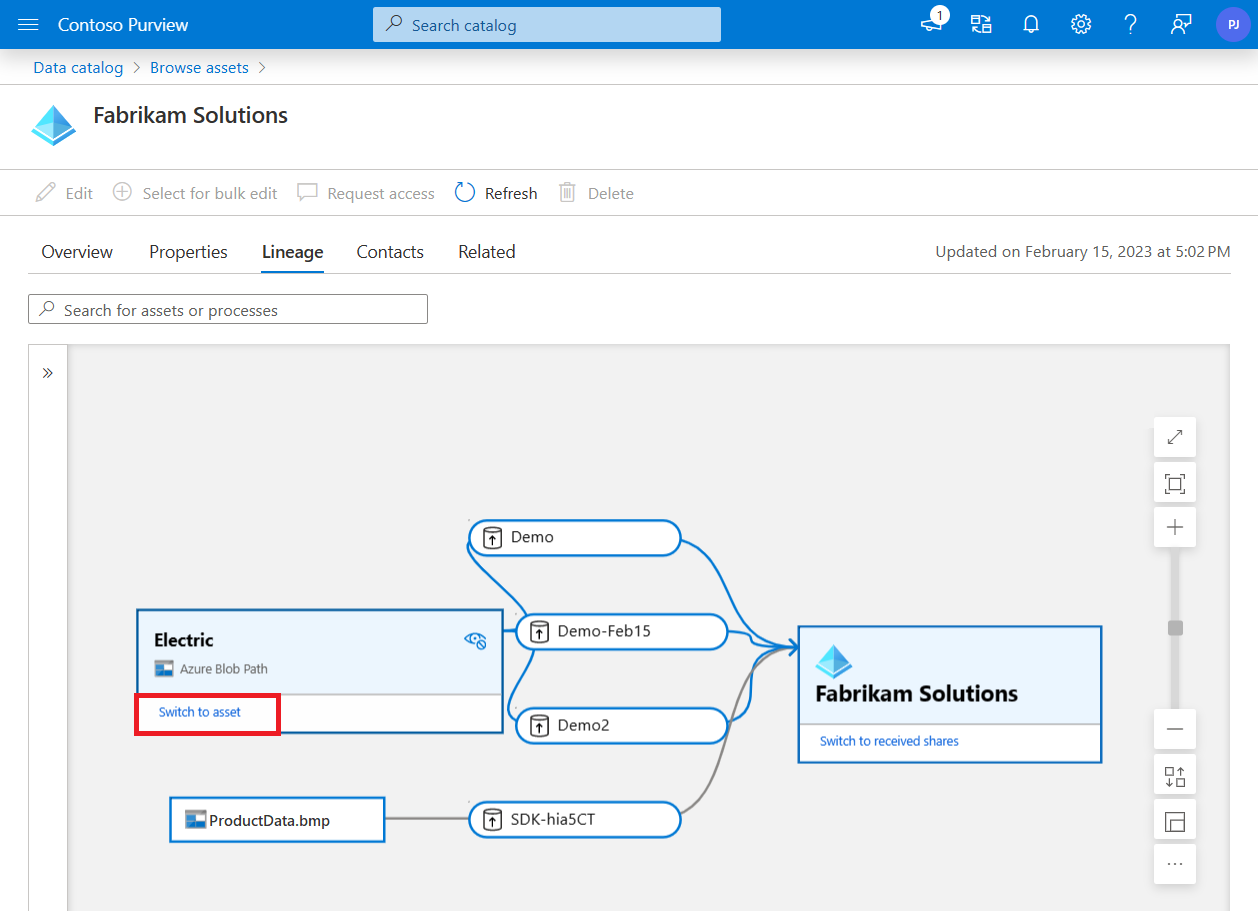Click the hamburger menu icon
Viewport: 1258px width, 911px height.
(x=27, y=24)
